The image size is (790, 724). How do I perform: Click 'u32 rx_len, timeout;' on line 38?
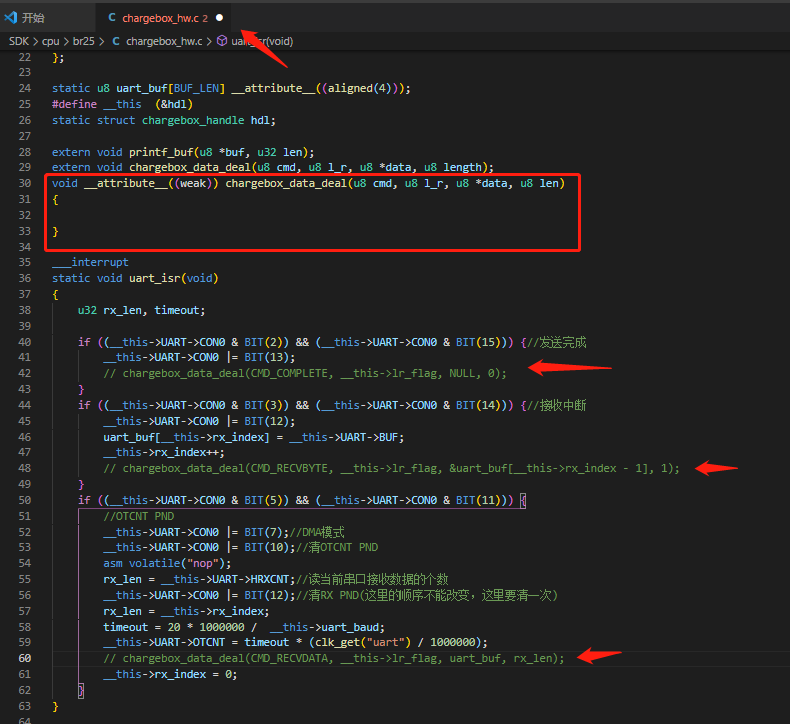tap(142, 310)
